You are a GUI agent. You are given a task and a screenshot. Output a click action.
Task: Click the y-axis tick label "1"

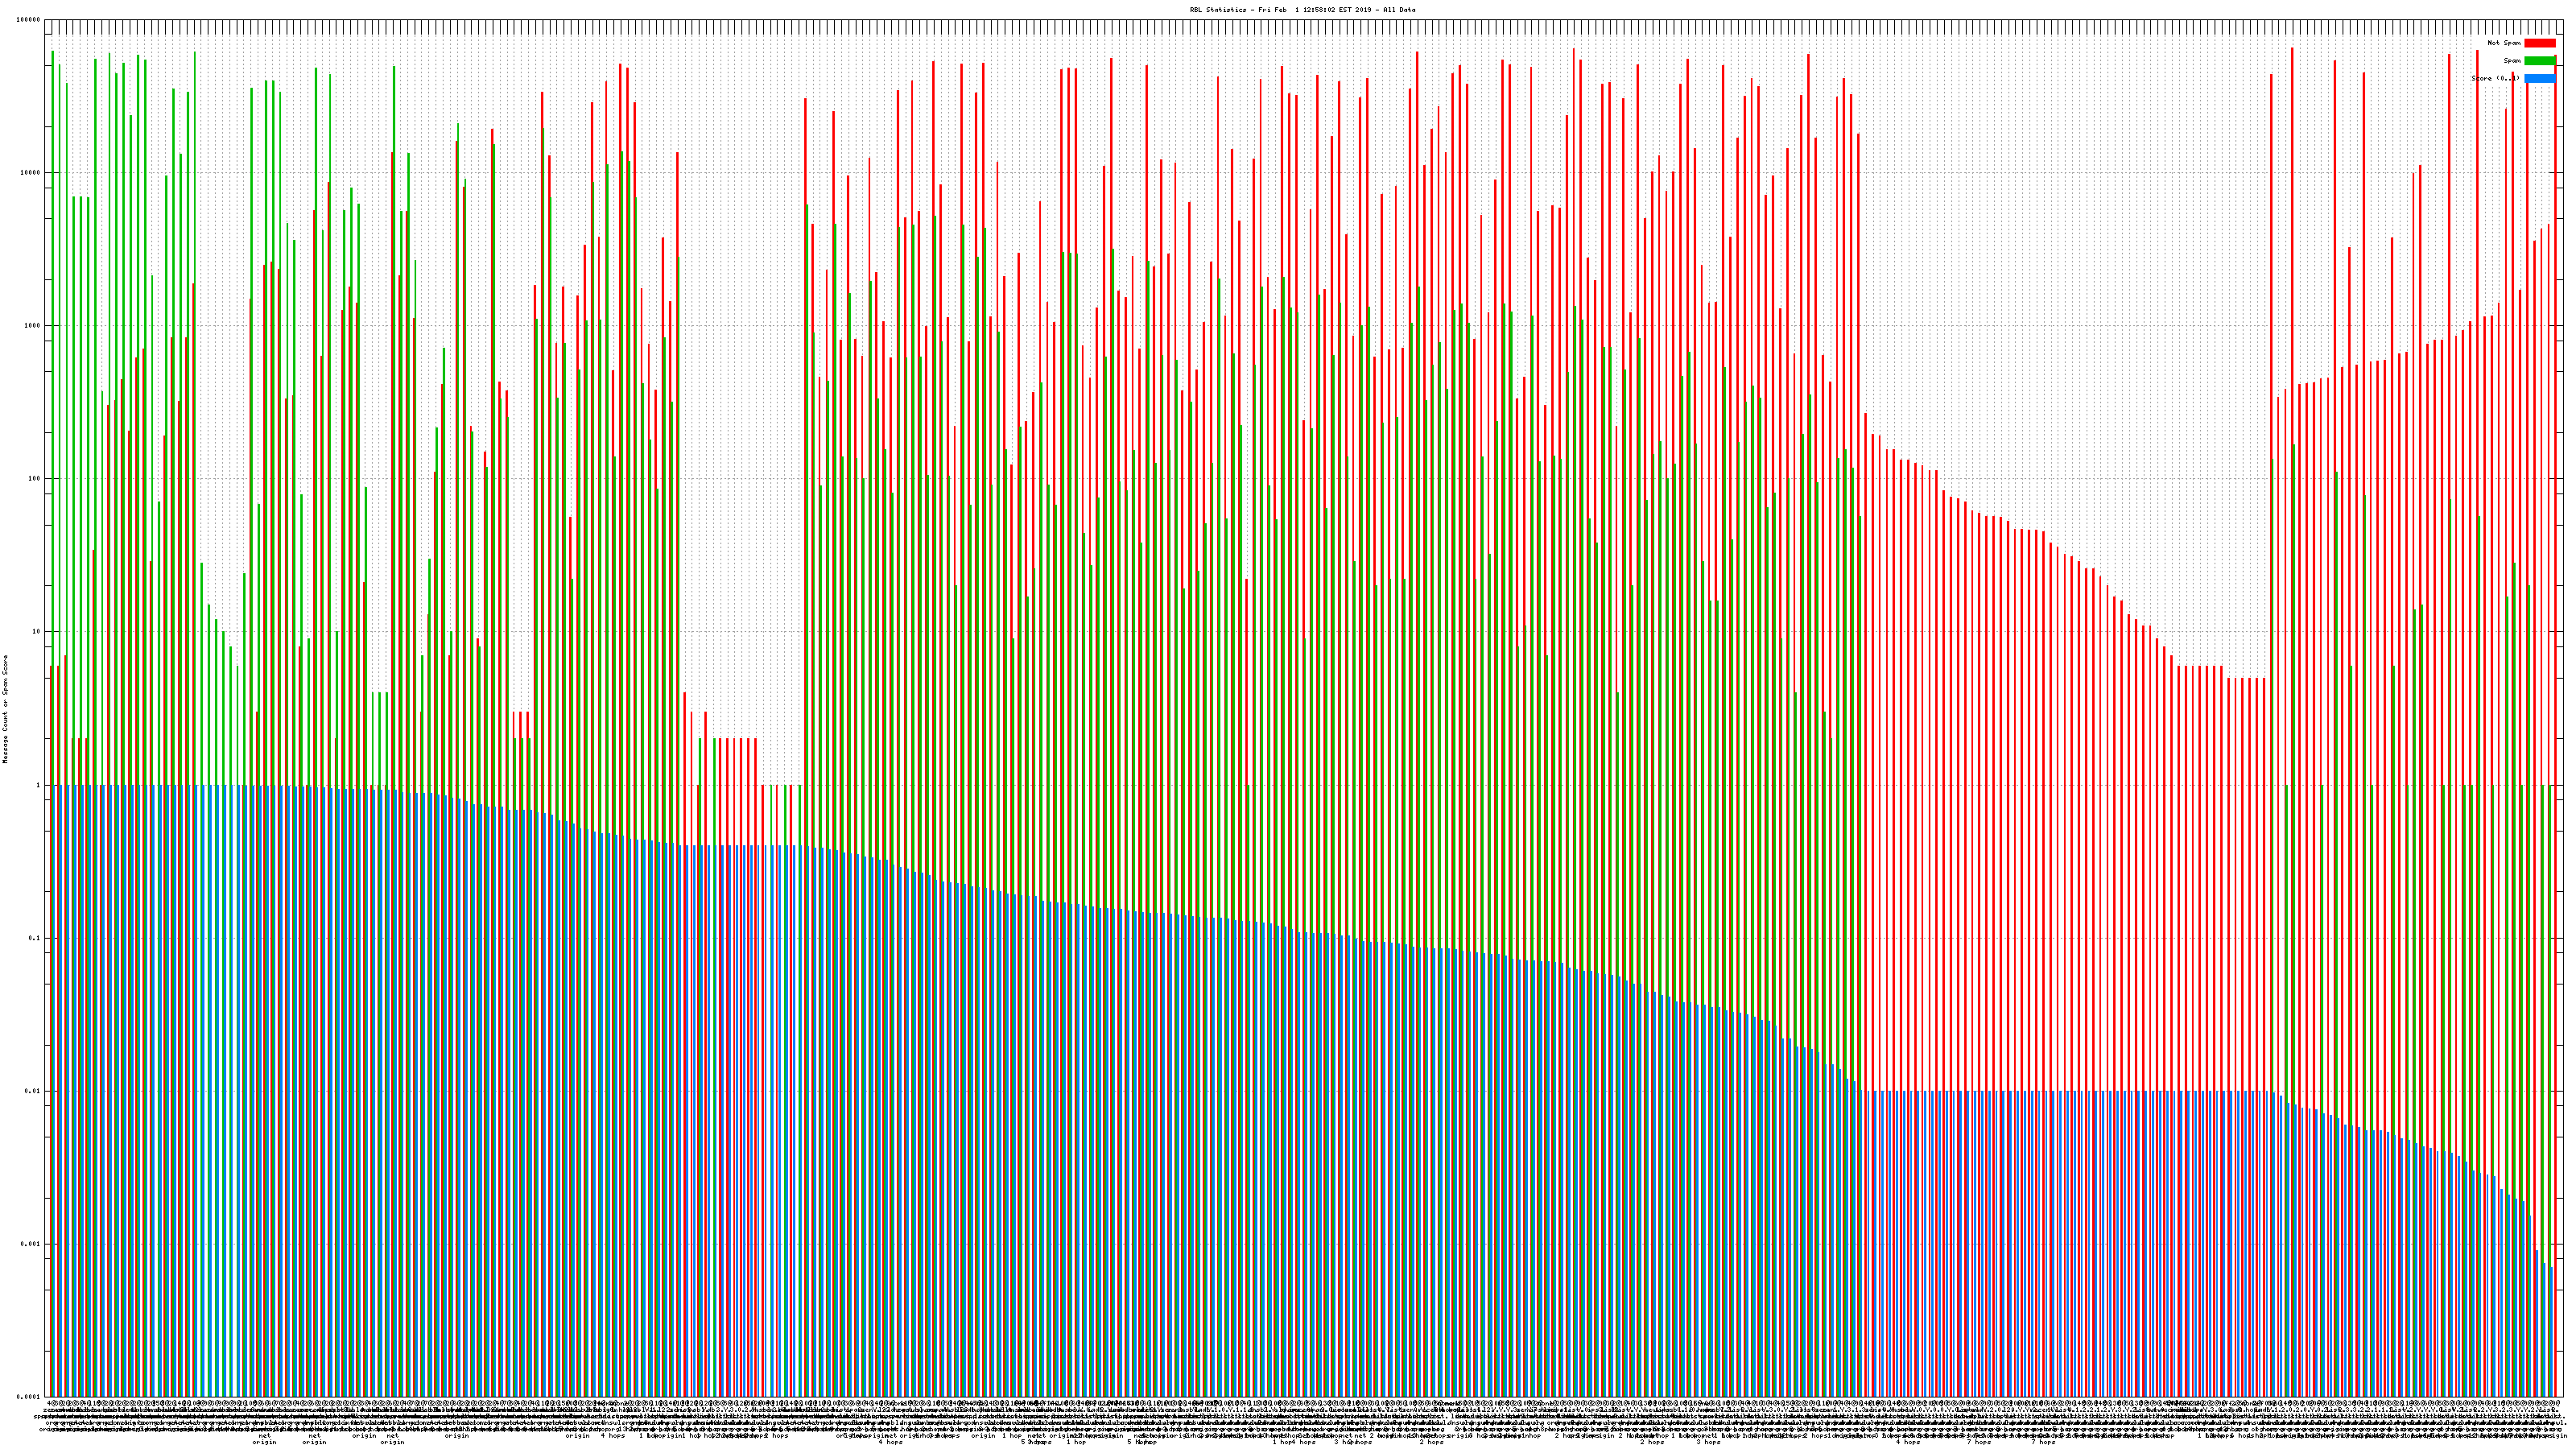pyautogui.click(x=39, y=785)
